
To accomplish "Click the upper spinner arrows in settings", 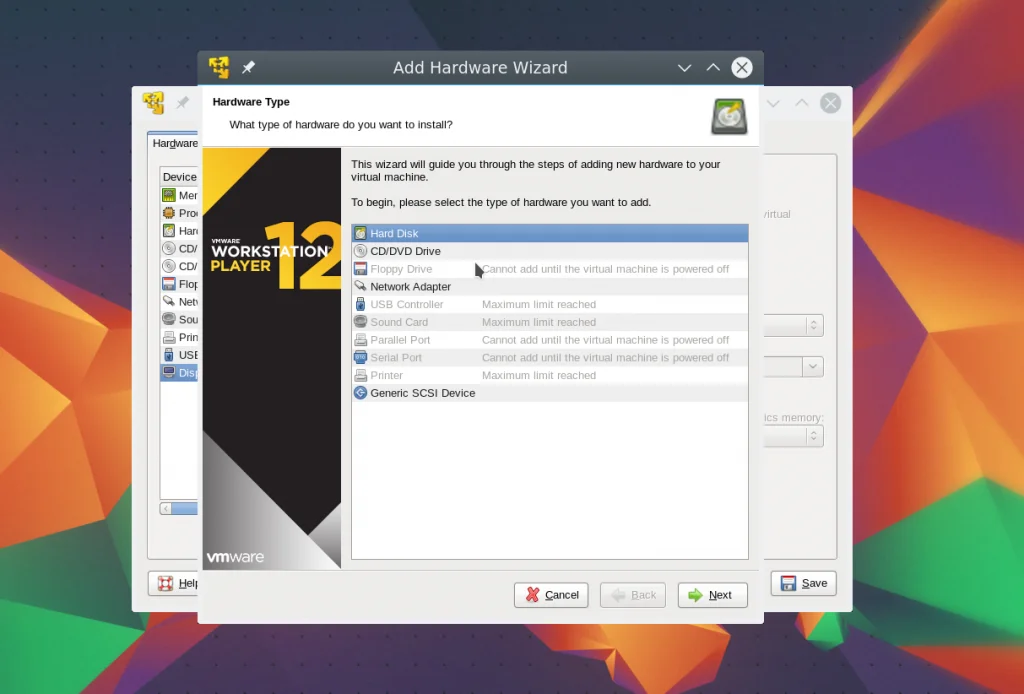I will tap(813, 324).
